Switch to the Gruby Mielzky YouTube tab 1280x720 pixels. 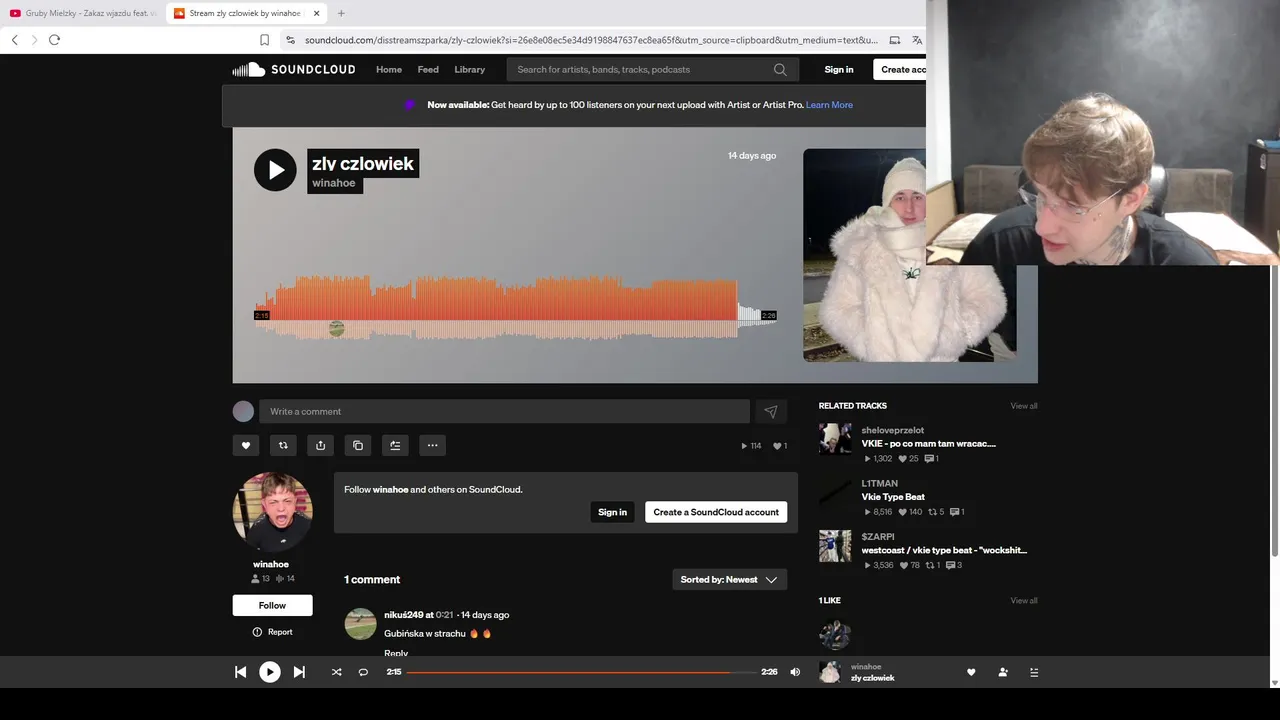82,13
